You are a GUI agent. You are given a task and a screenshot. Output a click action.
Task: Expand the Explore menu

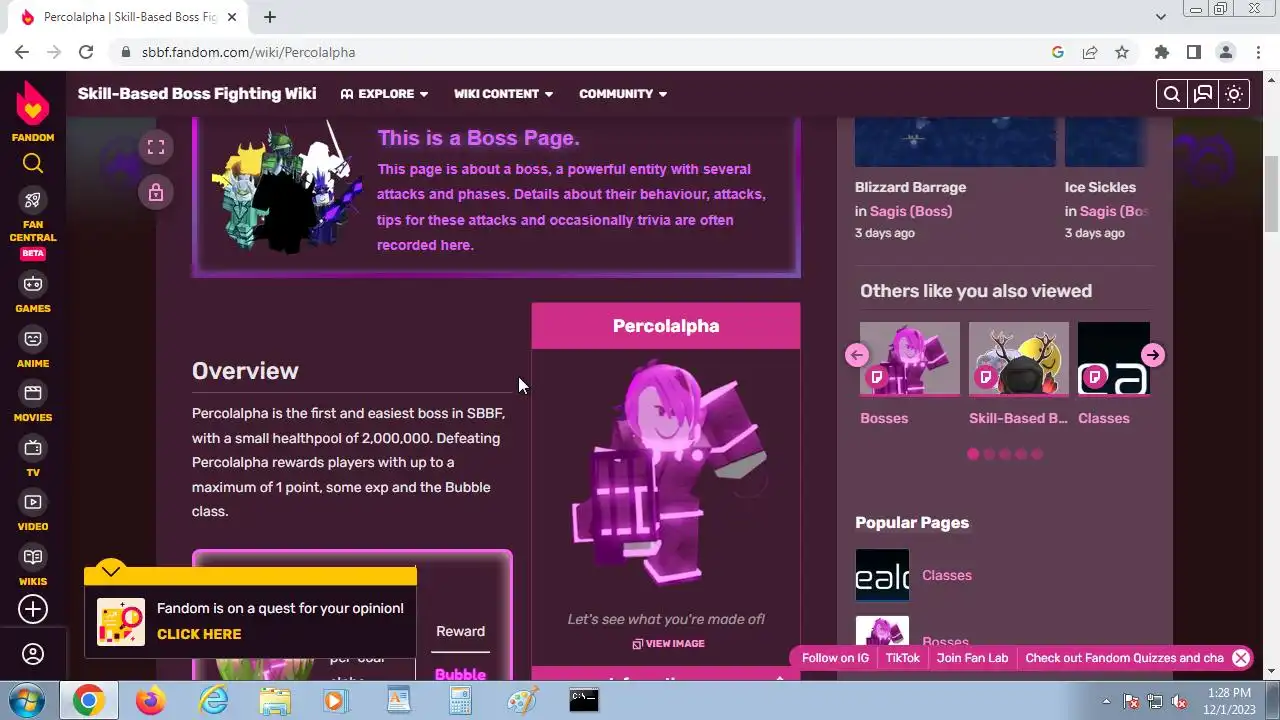click(384, 94)
